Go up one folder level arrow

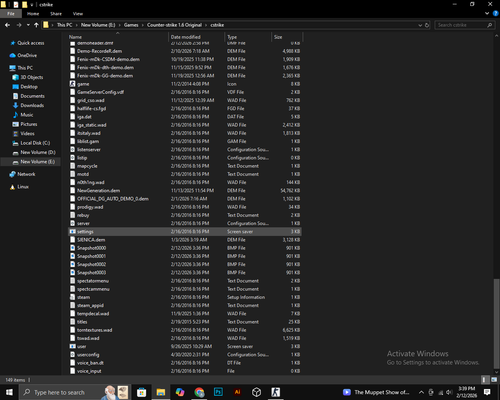(36, 25)
